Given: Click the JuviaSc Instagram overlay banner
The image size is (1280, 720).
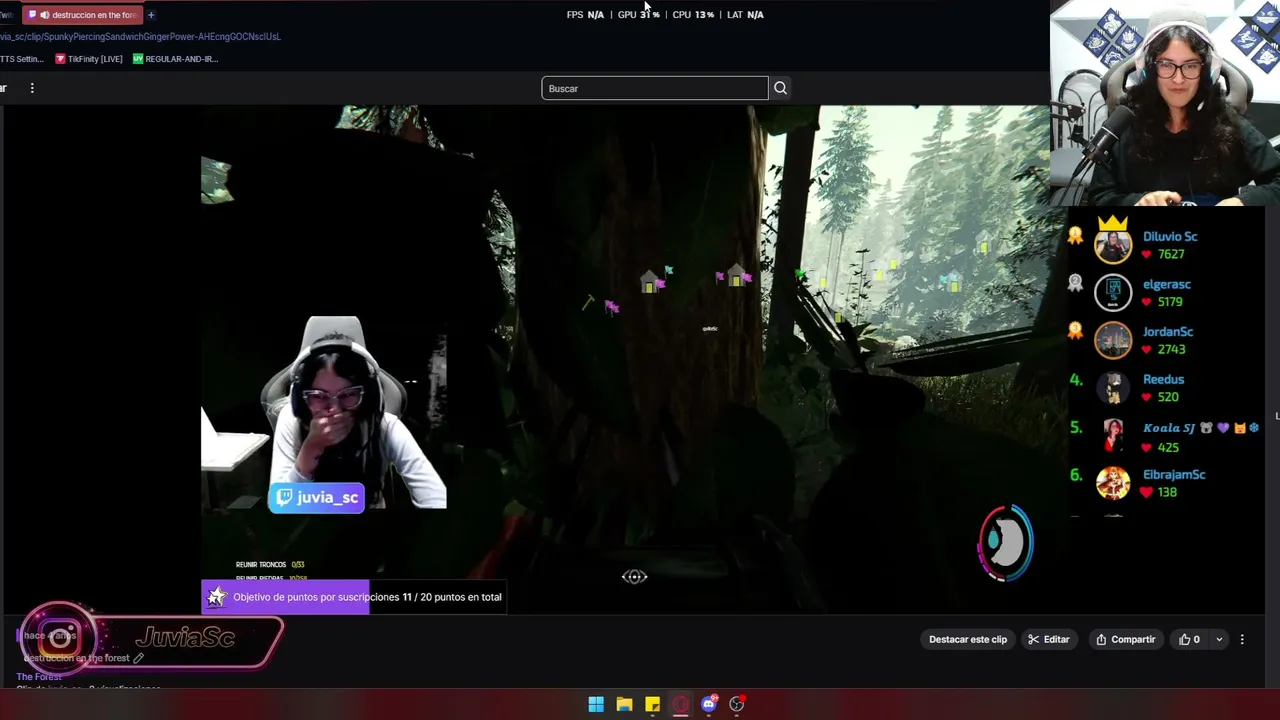Looking at the screenshot, I should pyautogui.click(x=150, y=638).
